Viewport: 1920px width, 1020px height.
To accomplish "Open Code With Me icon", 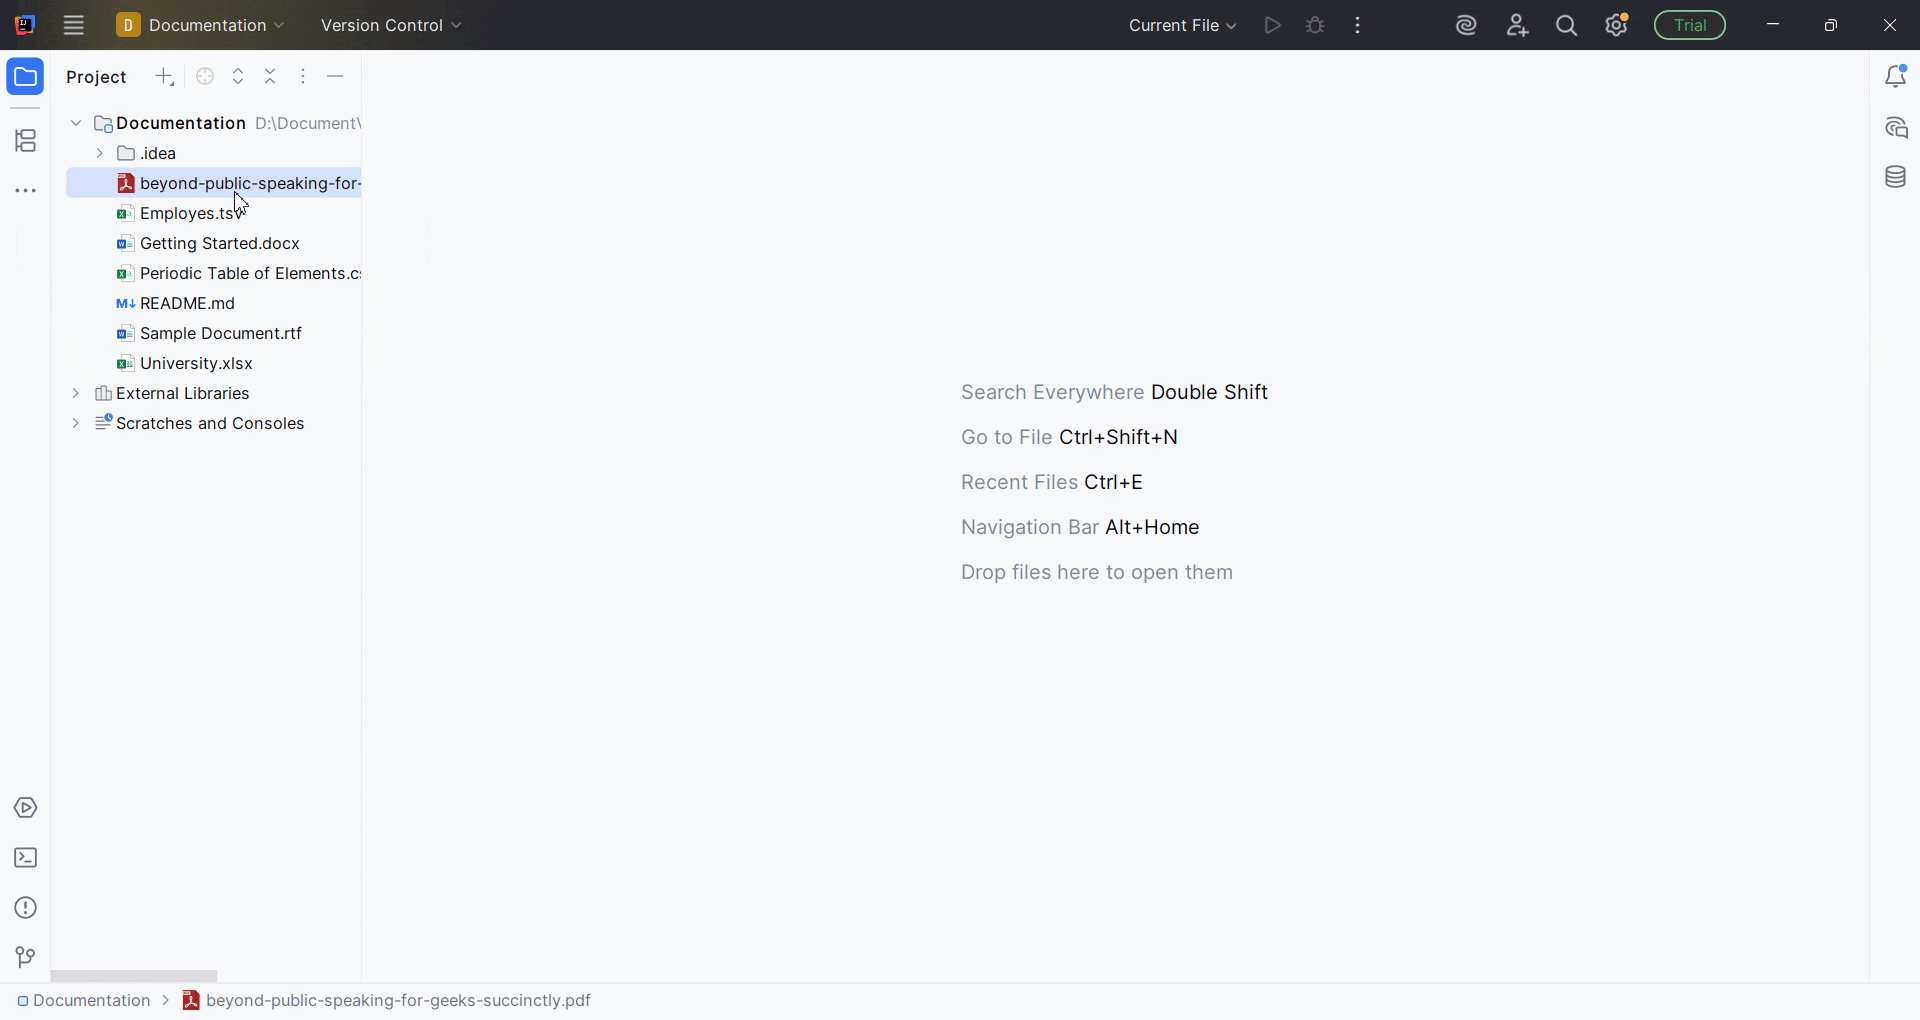I will coord(1518,26).
